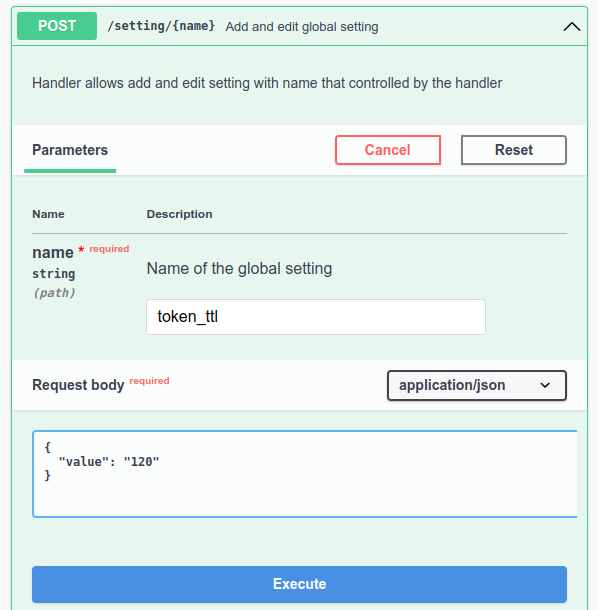This screenshot has height=610, width=598.
Task: Reset the request parameters
Action: pos(514,150)
